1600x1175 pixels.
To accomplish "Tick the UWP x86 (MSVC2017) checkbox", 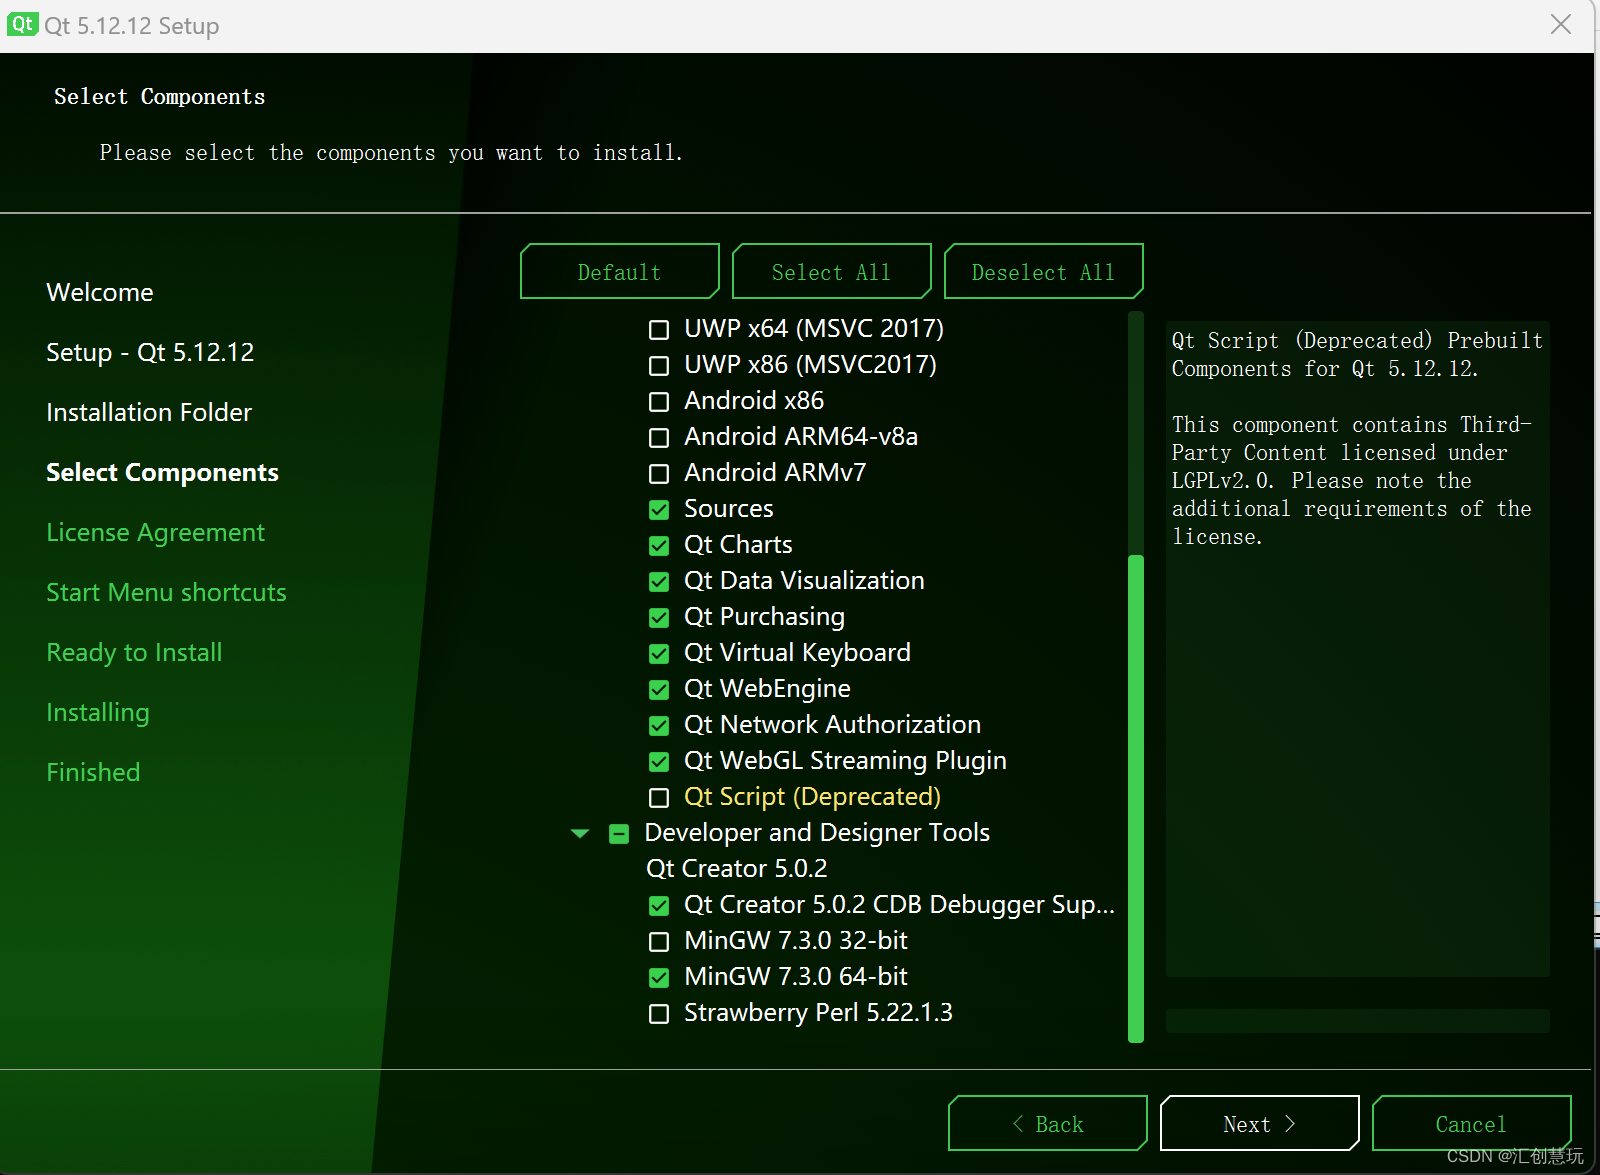I will pos(659,365).
